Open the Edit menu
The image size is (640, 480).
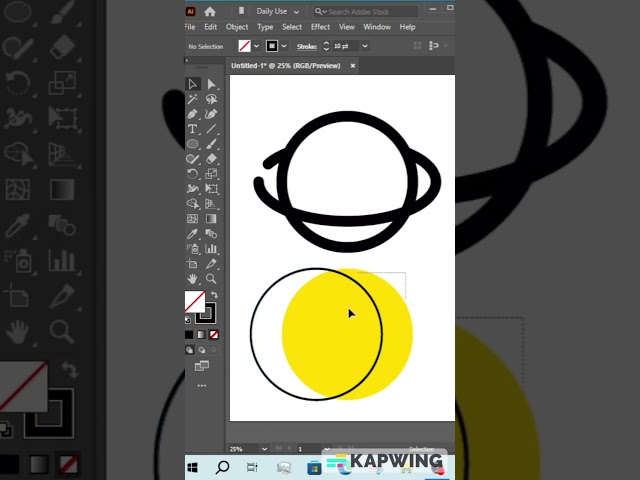point(211,27)
